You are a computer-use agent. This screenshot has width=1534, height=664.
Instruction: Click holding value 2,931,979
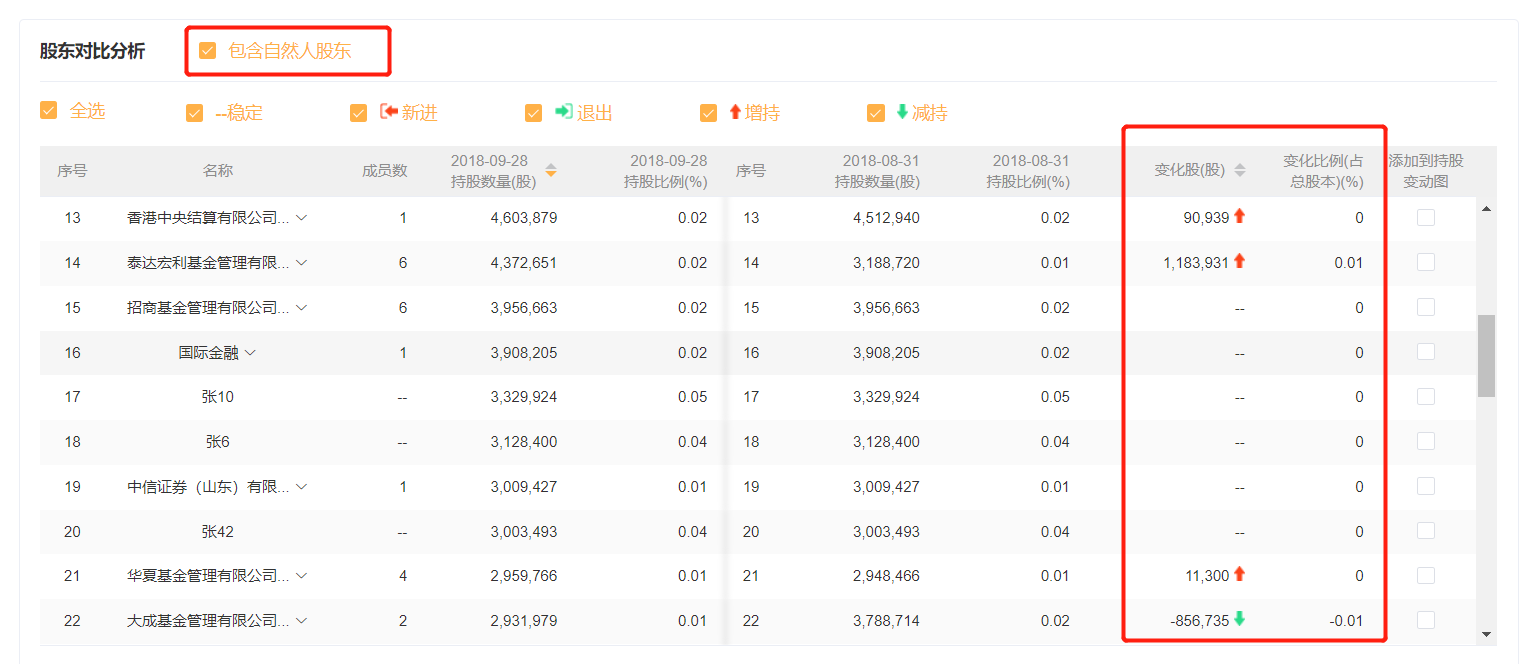(524, 621)
